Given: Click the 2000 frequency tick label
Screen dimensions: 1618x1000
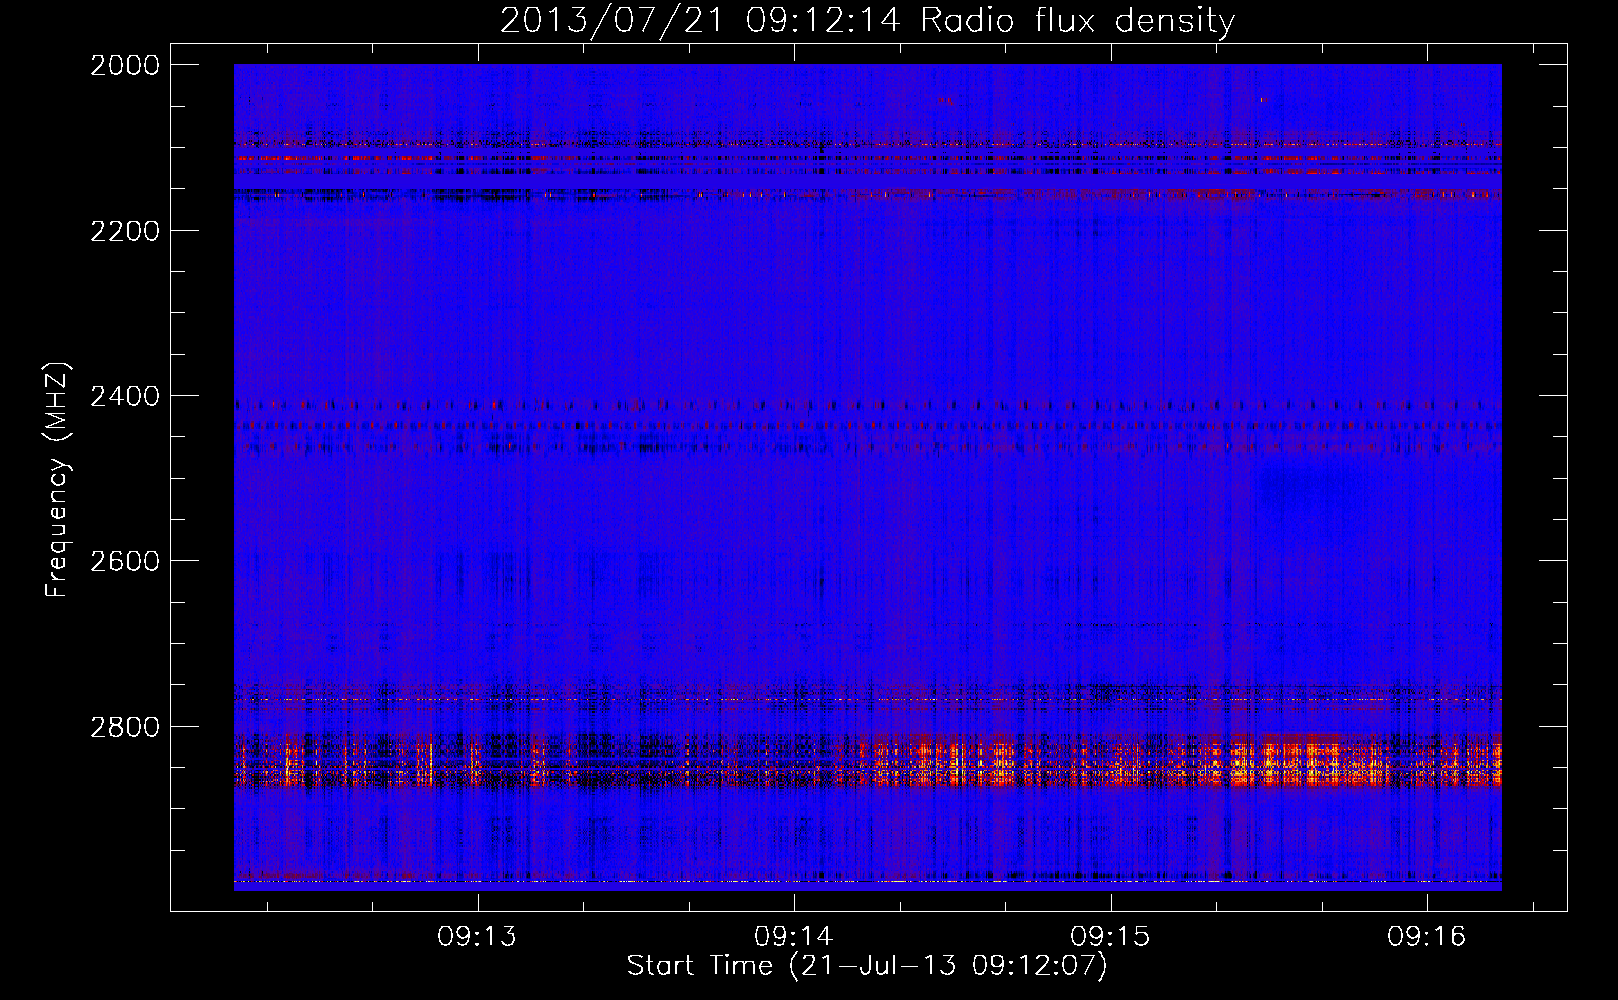Looking at the screenshot, I should (x=125, y=65).
